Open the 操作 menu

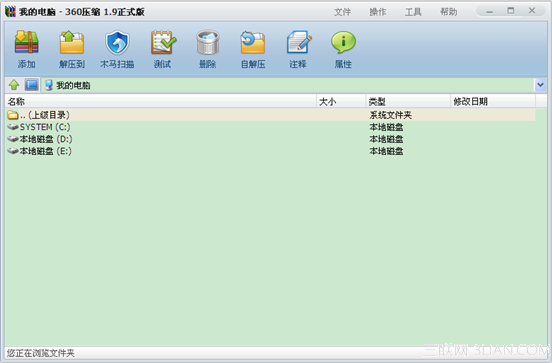(378, 12)
